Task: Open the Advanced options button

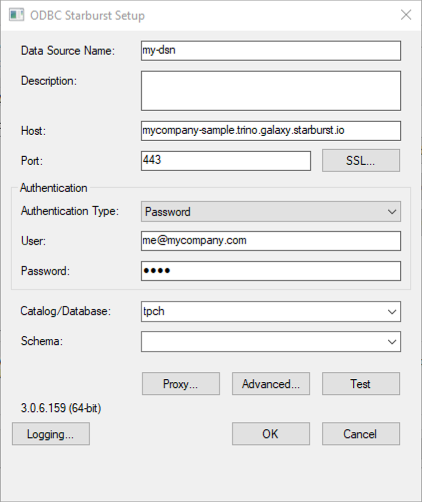Action: pos(271,384)
